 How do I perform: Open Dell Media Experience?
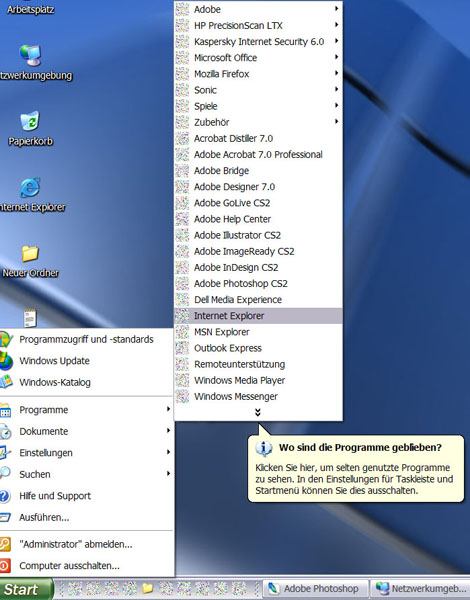(x=258, y=300)
